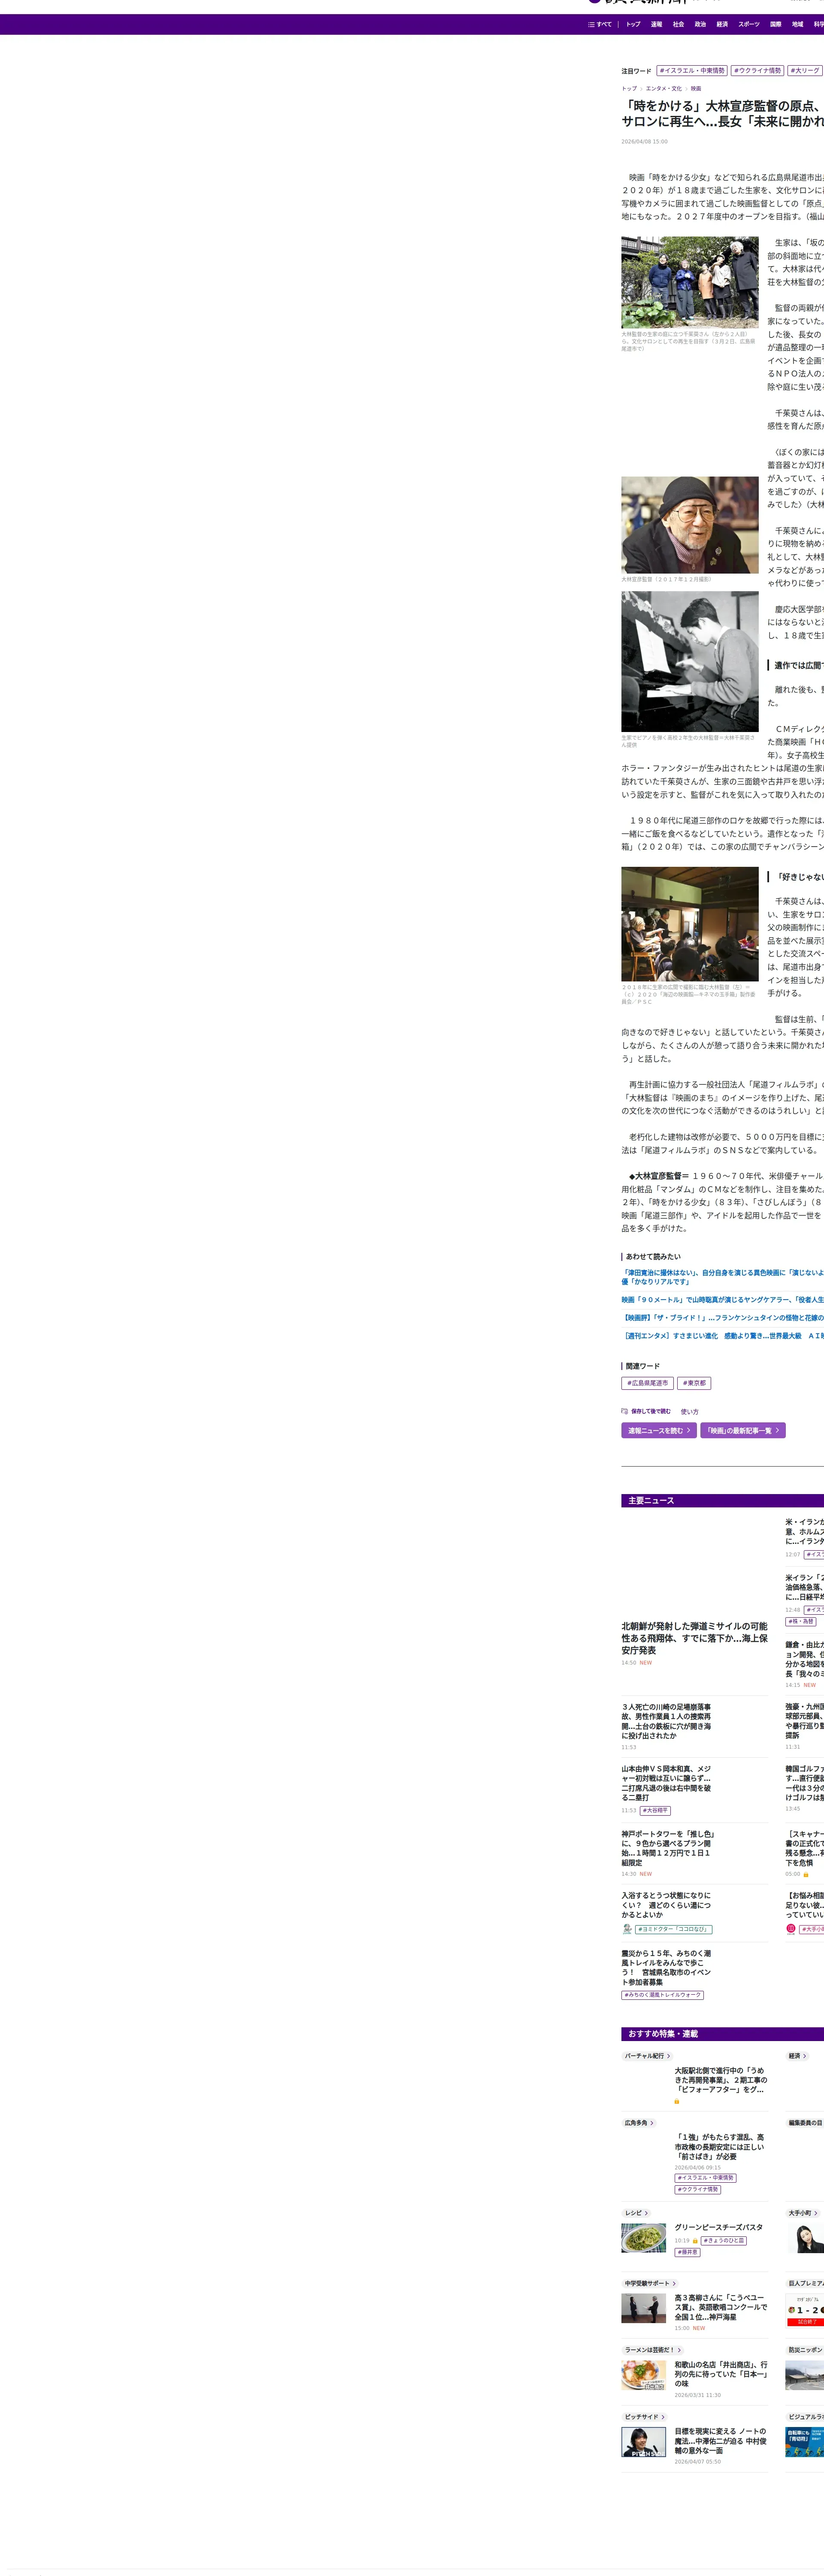The width and height of the screenshot is (824, 2576).
Task: Open the スポーツ nav tab
Action: pyautogui.click(x=749, y=24)
